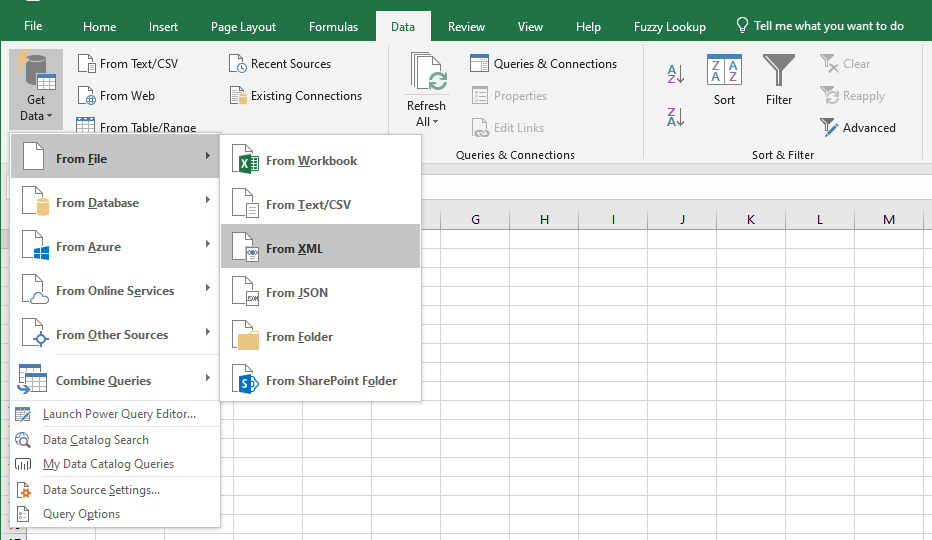Click the Reapply filter button
The height and width of the screenshot is (540, 932).
(852, 96)
